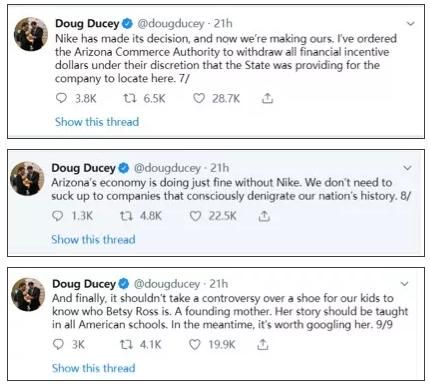The image size is (430, 389).
Task: Show this thread under the 9/9 tweet
Action: [94, 368]
